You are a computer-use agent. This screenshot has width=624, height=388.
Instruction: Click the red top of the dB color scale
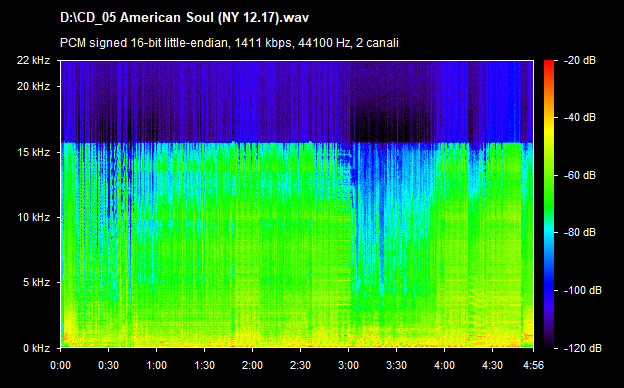549,64
